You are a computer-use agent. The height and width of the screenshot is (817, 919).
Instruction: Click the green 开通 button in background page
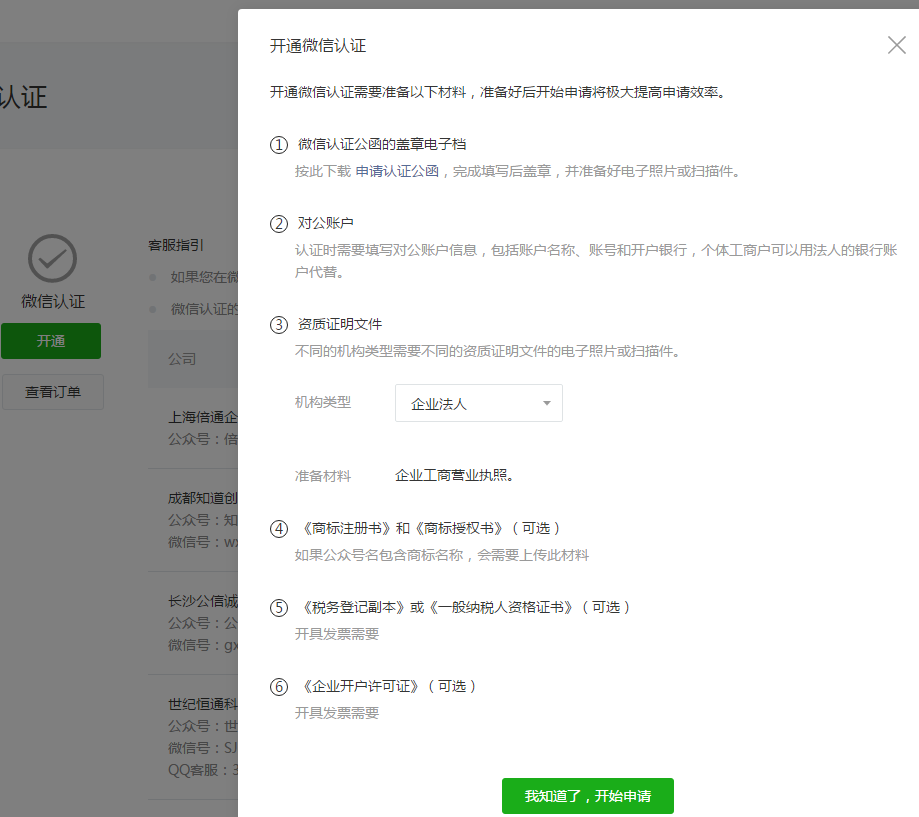coord(50,341)
